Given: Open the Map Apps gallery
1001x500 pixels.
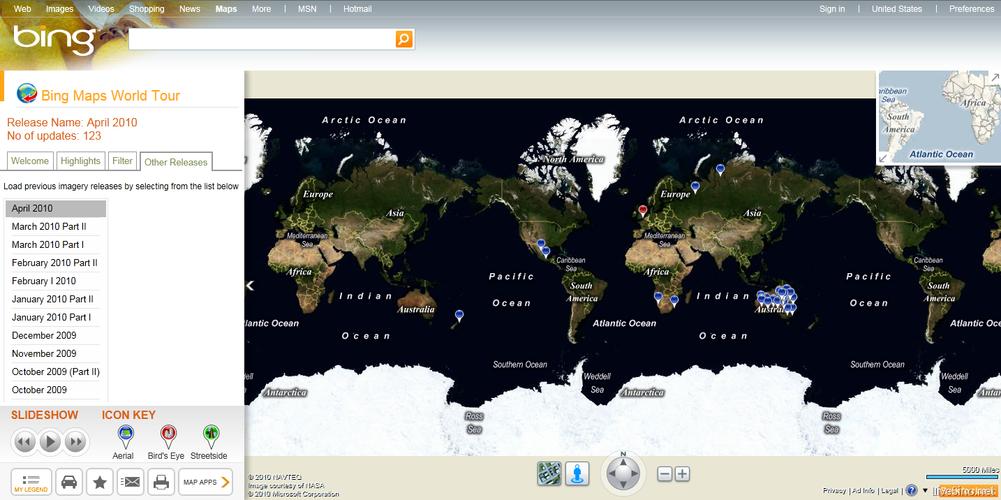Looking at the screenshot, I should click(x=206, y=482).
